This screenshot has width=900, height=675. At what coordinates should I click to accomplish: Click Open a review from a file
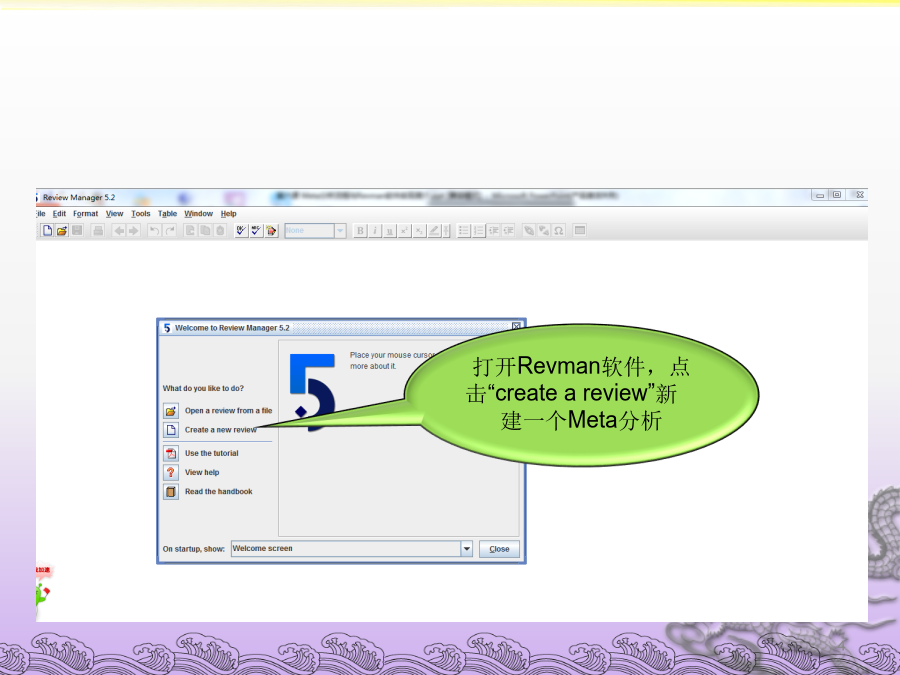coord(228,411)
